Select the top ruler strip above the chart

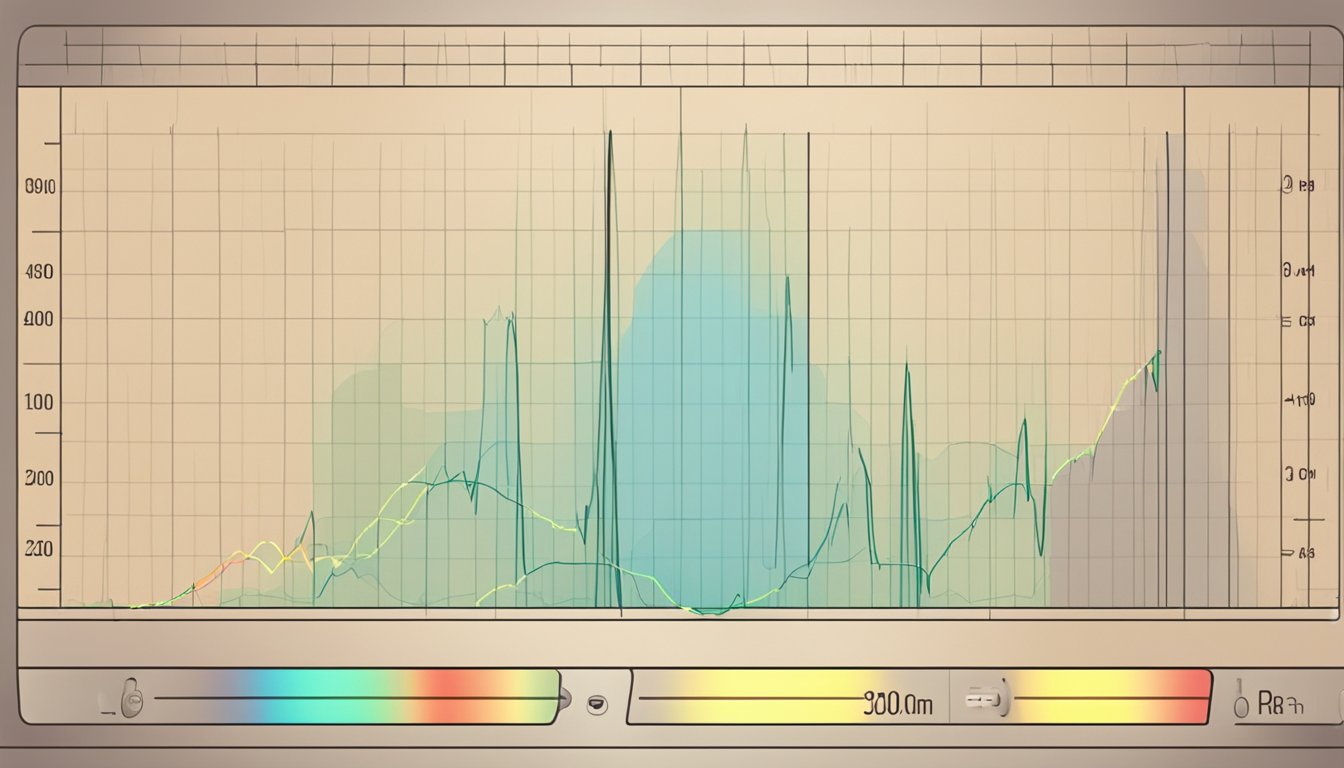point(670,55)
